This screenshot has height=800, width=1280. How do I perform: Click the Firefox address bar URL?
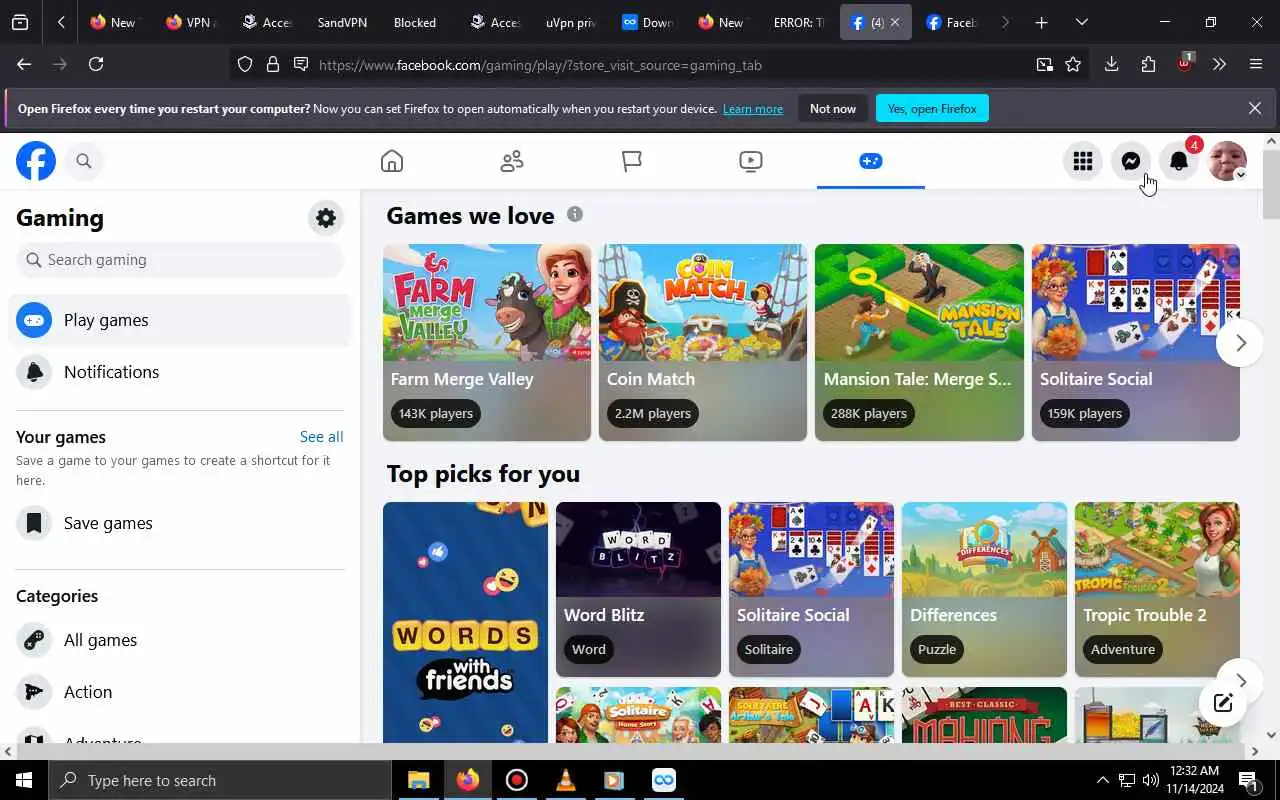[x=540, y=65]
